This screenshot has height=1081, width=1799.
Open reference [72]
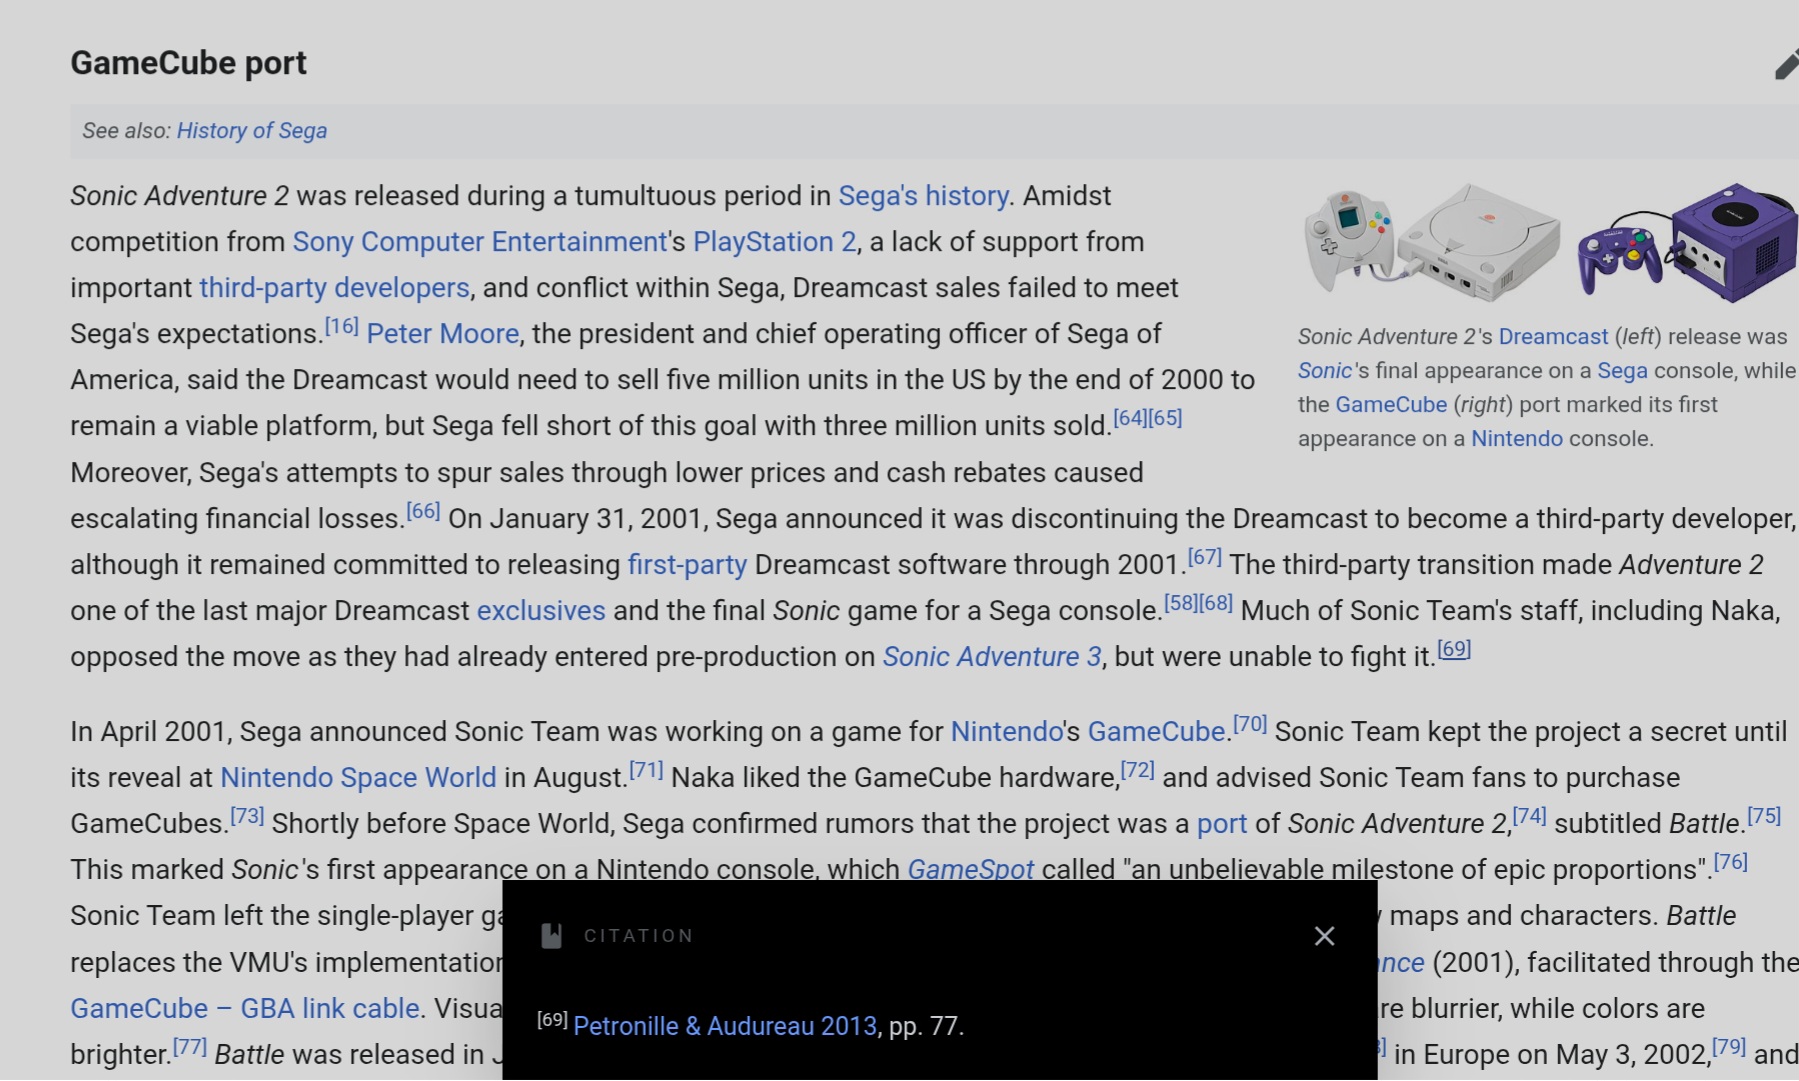[1138, 770]
